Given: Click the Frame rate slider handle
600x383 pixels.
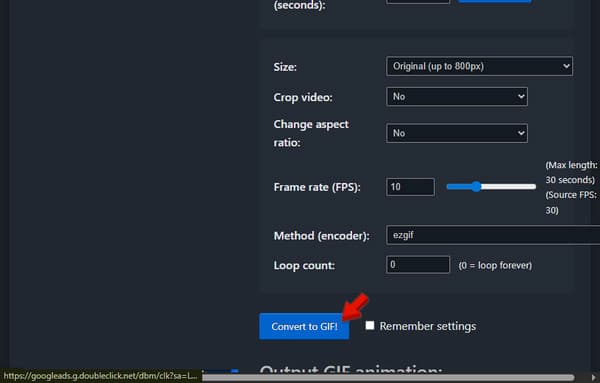Looking at the screenshot, I should pos(476,186).
